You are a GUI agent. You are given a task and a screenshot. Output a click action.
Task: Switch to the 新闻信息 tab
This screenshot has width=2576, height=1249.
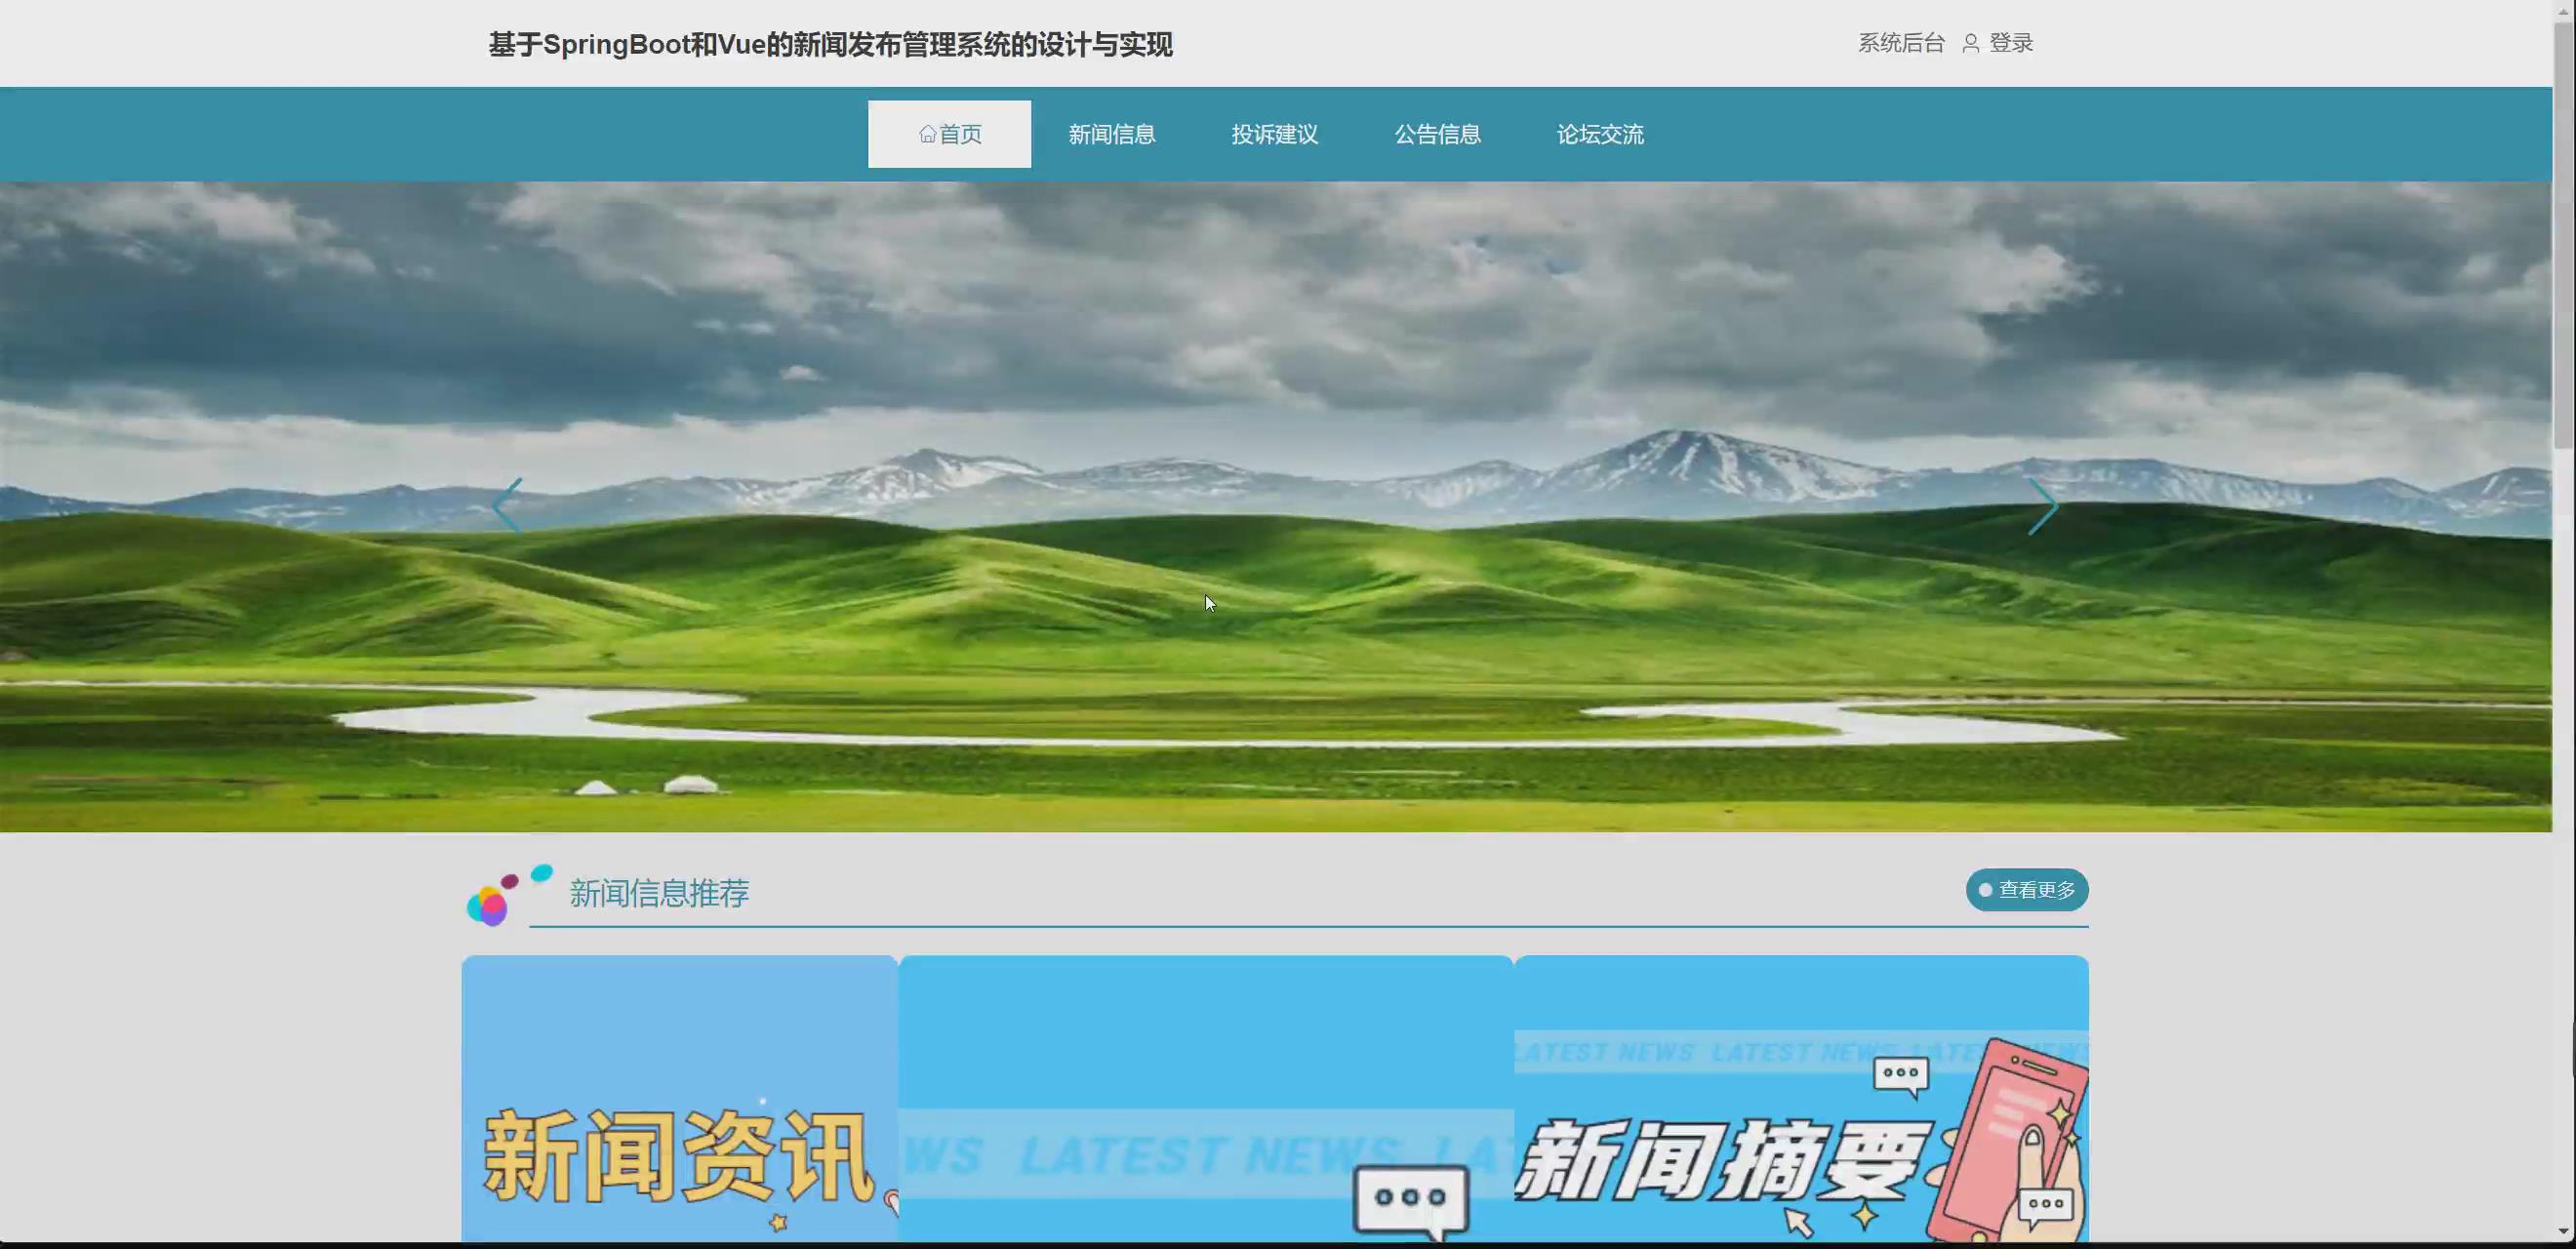click(1111, 133)
